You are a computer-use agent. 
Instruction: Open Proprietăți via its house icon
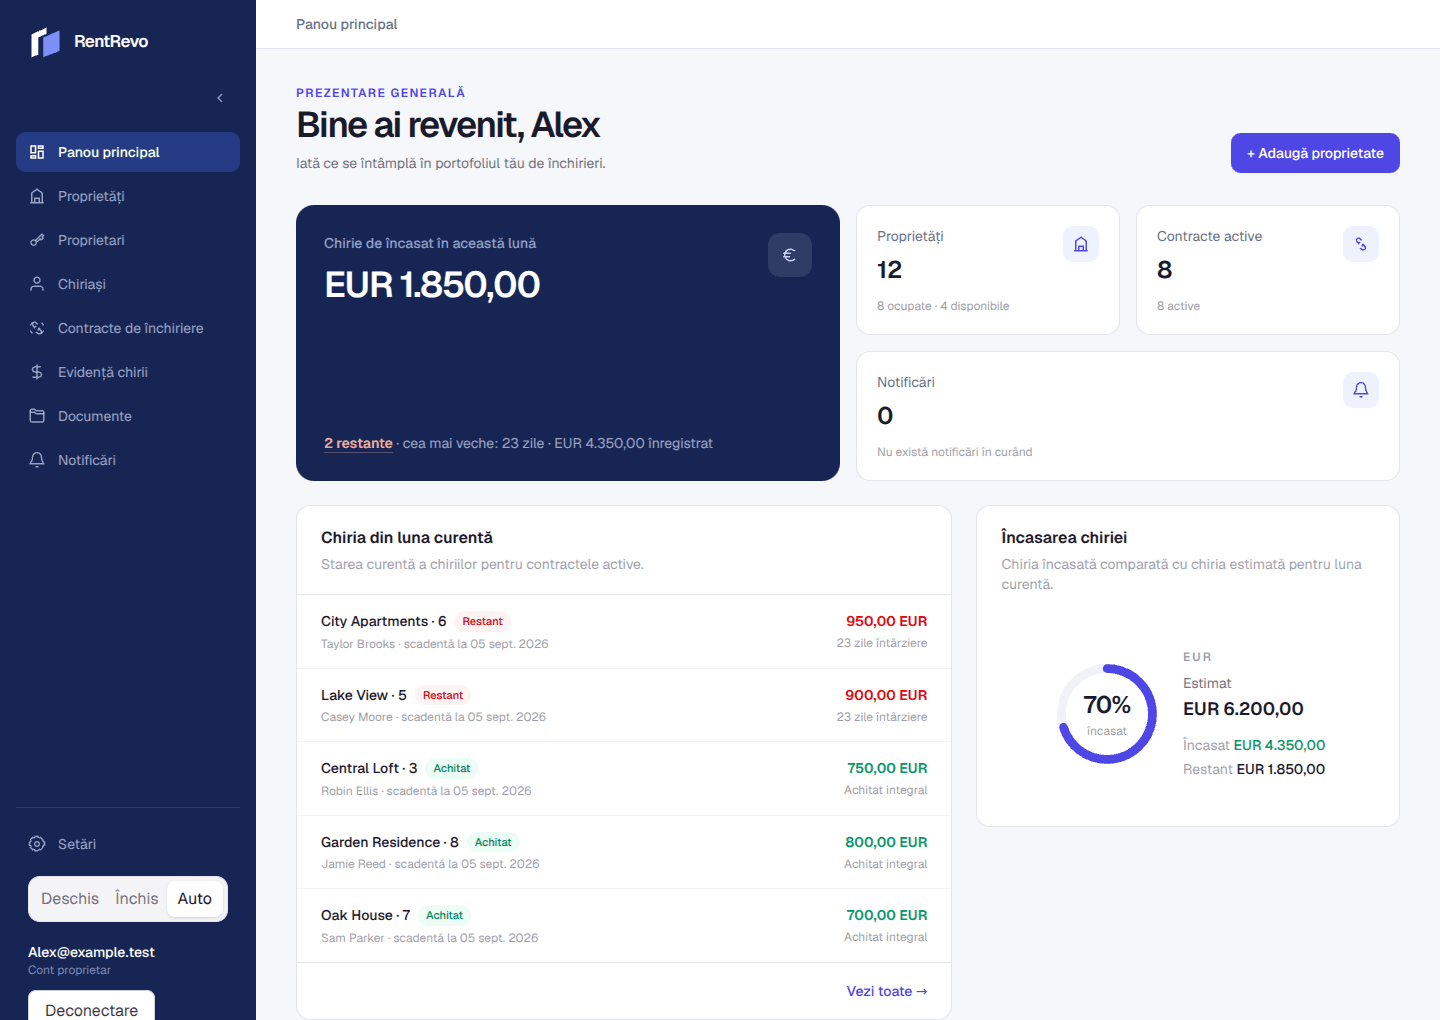point(37,196)
